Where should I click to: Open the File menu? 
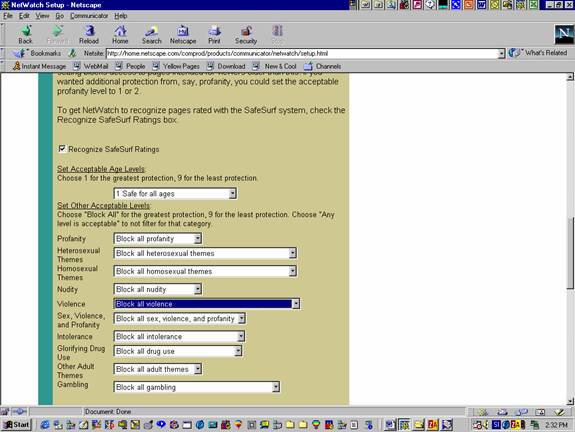(x=8, y=16)
